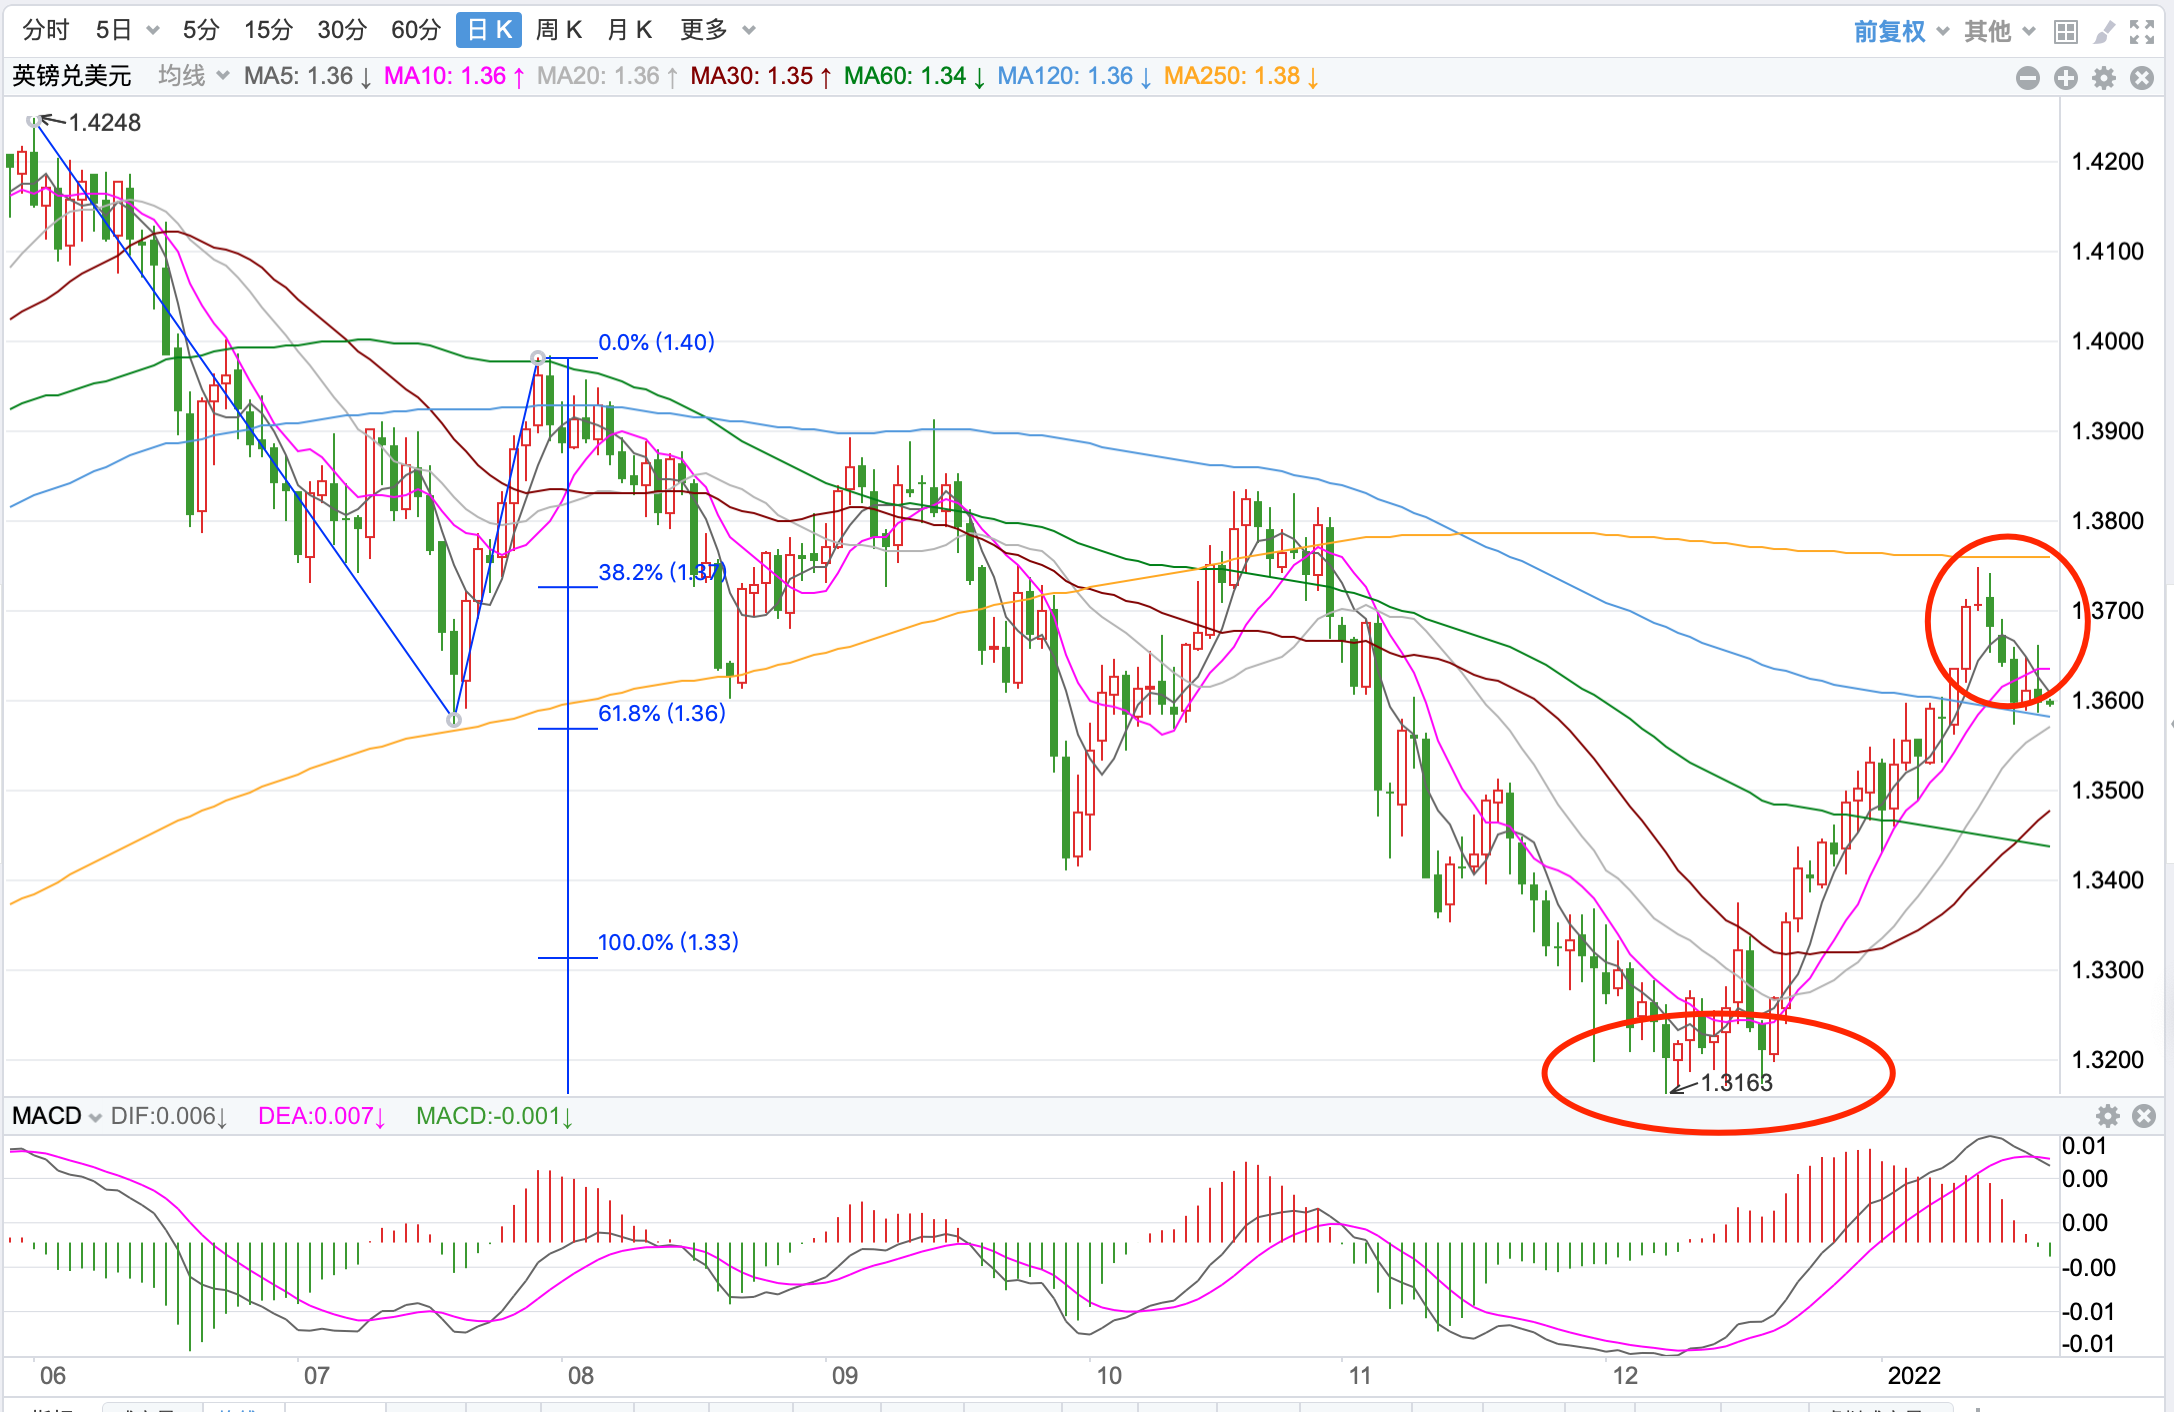Remove the MACD panel
This screenshot has height=1412, width=2174.
[x=2144, y=1116]
